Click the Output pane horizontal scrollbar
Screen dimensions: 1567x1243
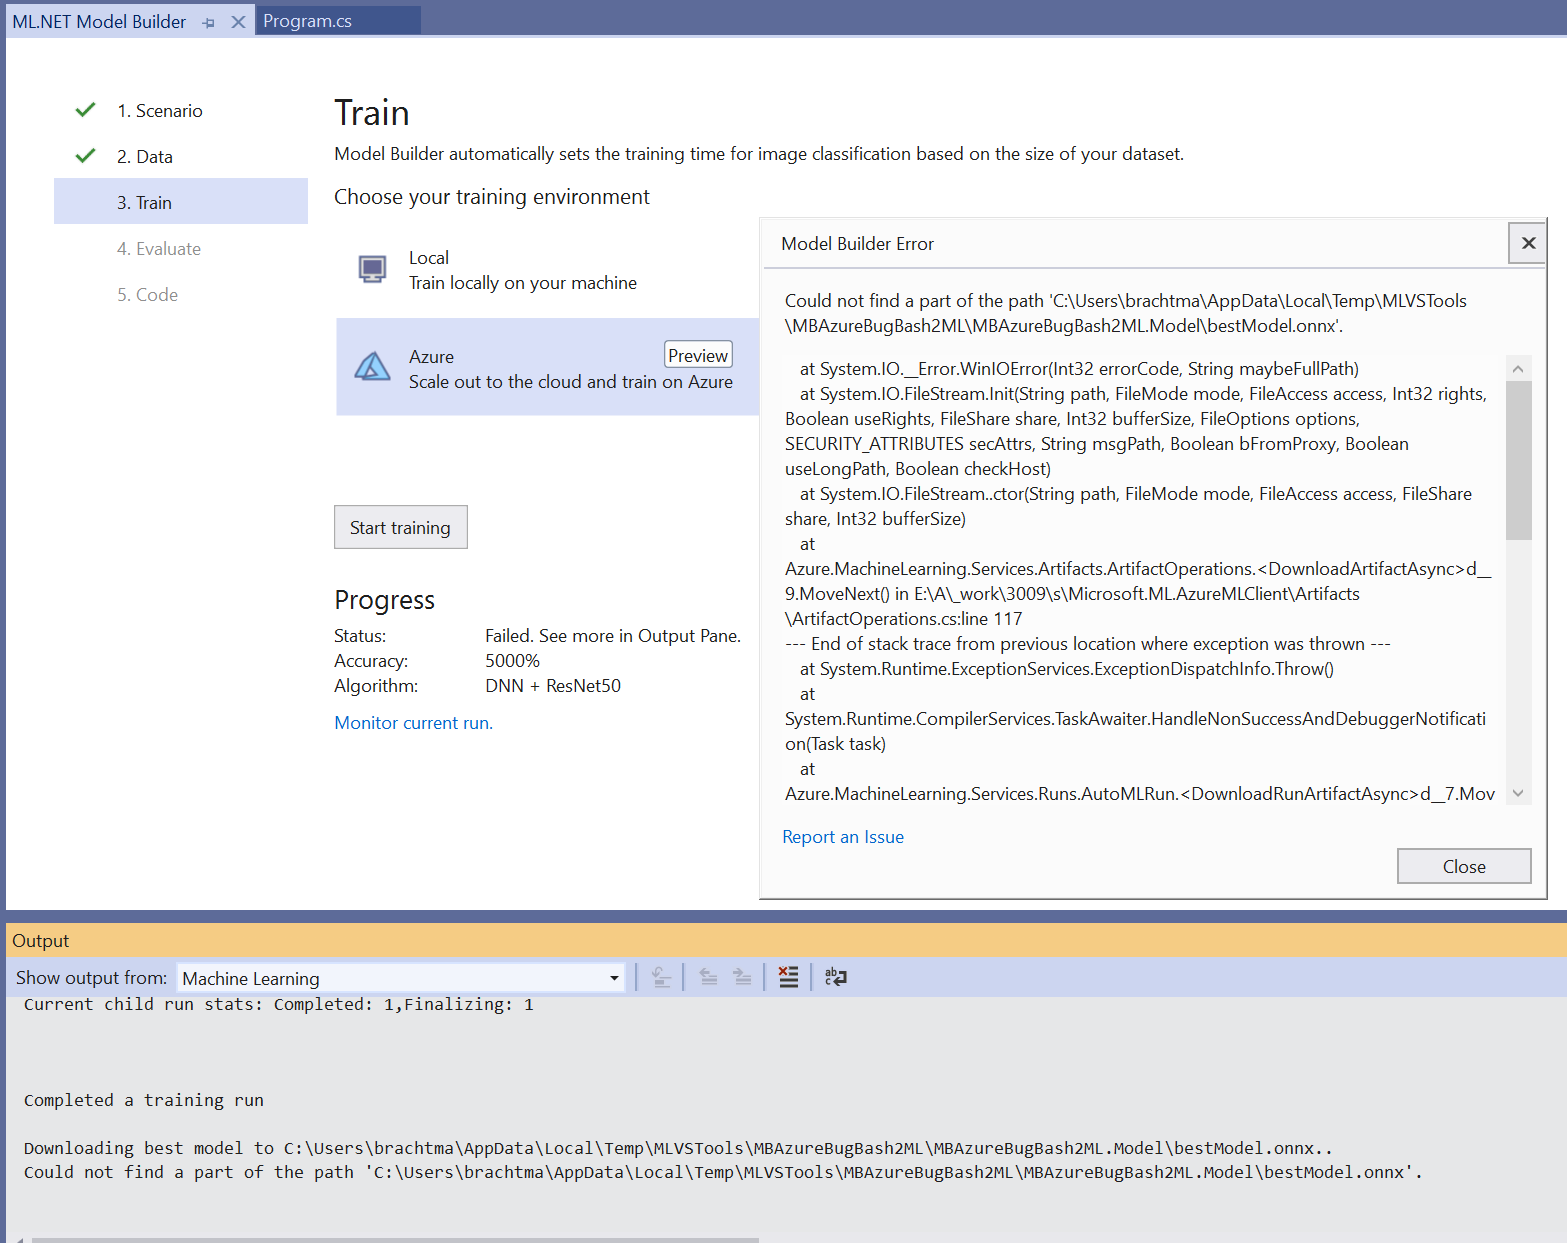coord(395,1240)
